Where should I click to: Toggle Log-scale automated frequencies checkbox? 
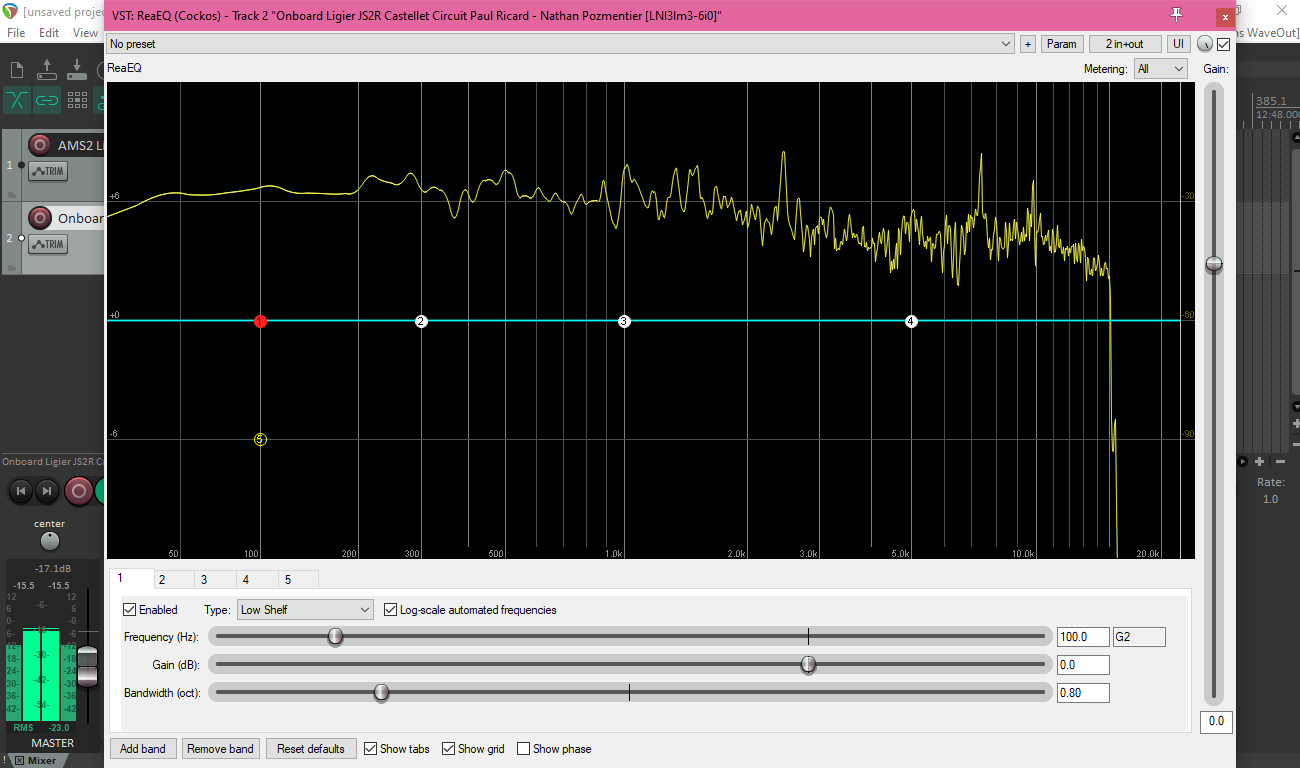[x=391, y=610]
